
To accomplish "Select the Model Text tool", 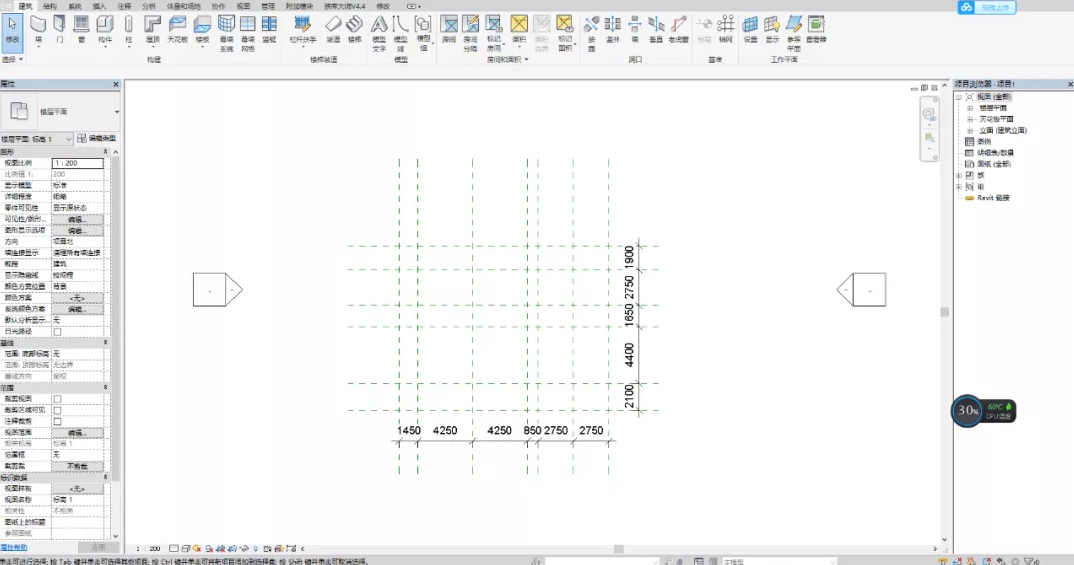I will [x=379, y=32].
